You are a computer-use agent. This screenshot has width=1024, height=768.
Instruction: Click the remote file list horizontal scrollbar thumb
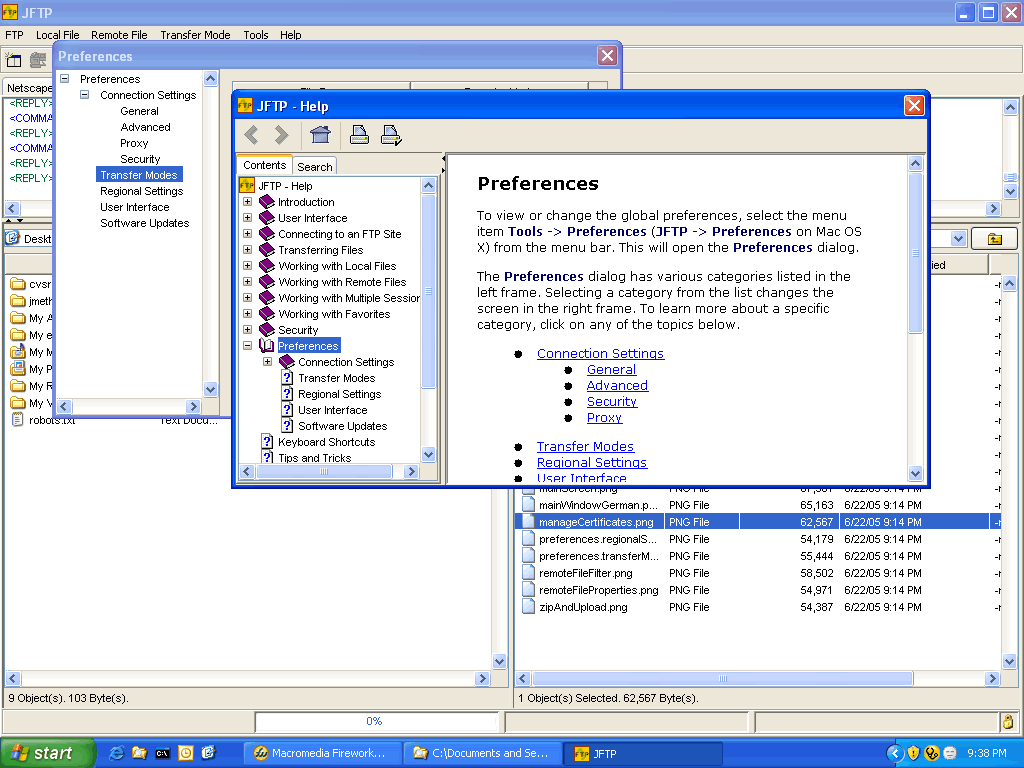coord(722,679)
